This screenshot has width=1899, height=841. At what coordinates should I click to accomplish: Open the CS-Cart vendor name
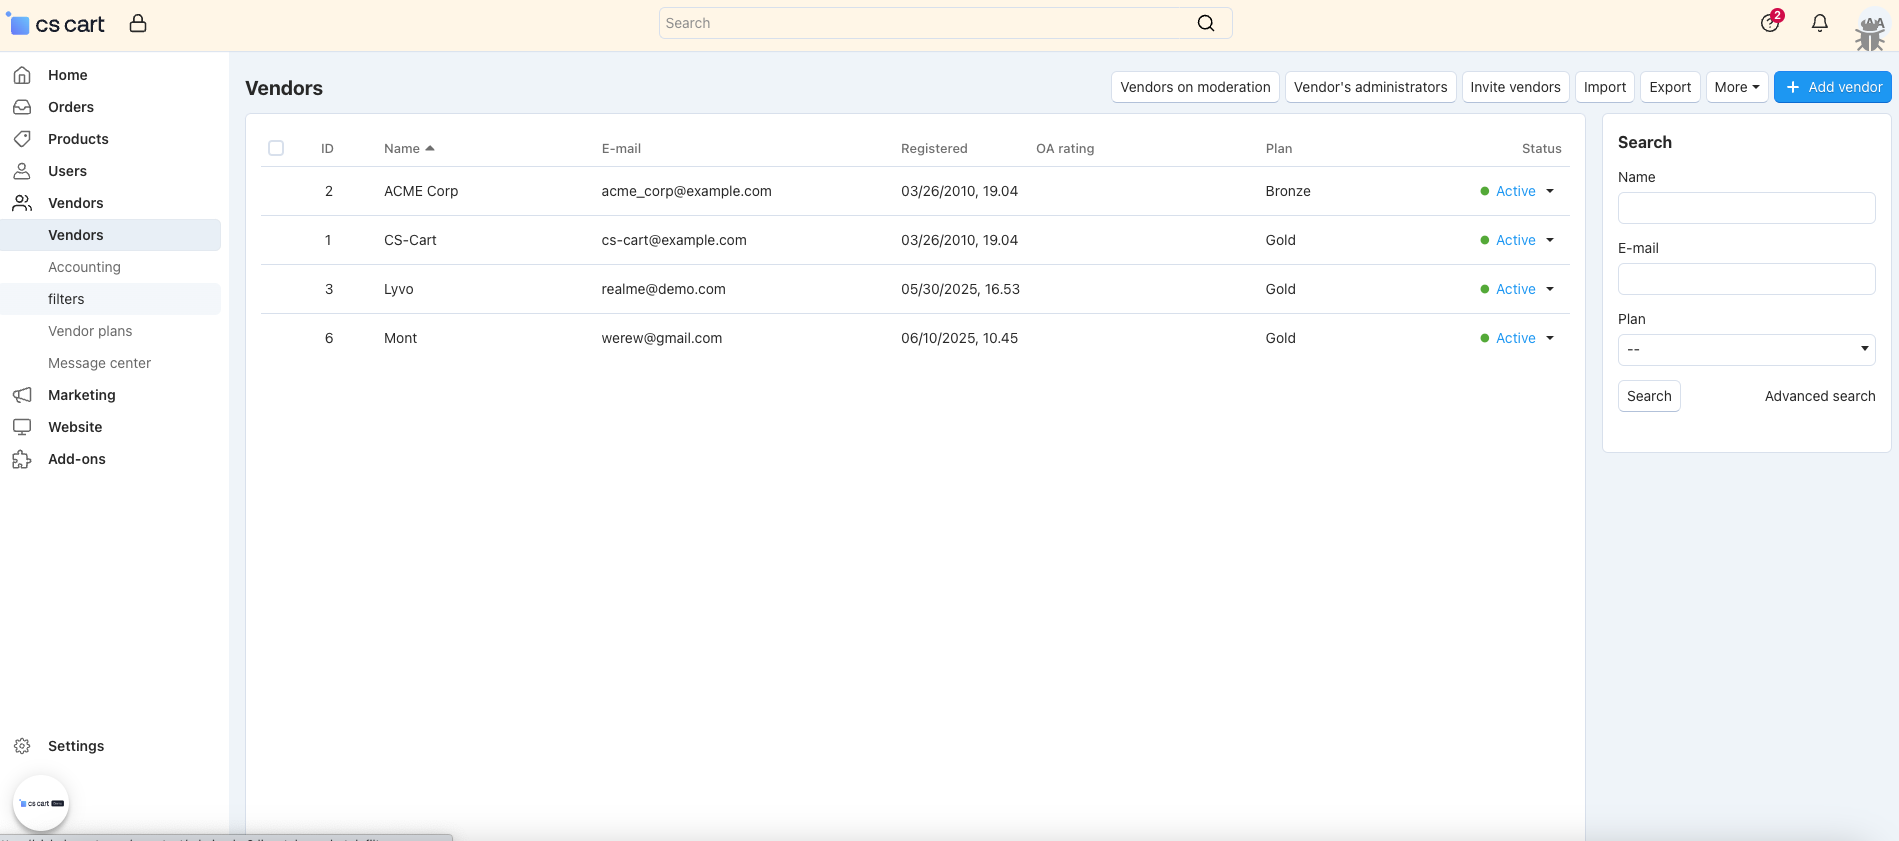(410, 240)
